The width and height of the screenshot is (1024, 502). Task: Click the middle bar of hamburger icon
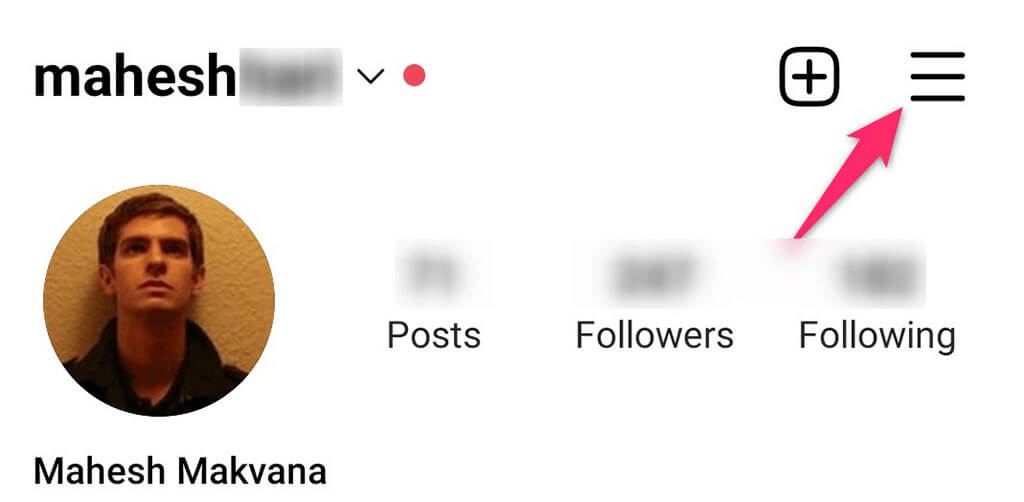click(x=937, y=76)
